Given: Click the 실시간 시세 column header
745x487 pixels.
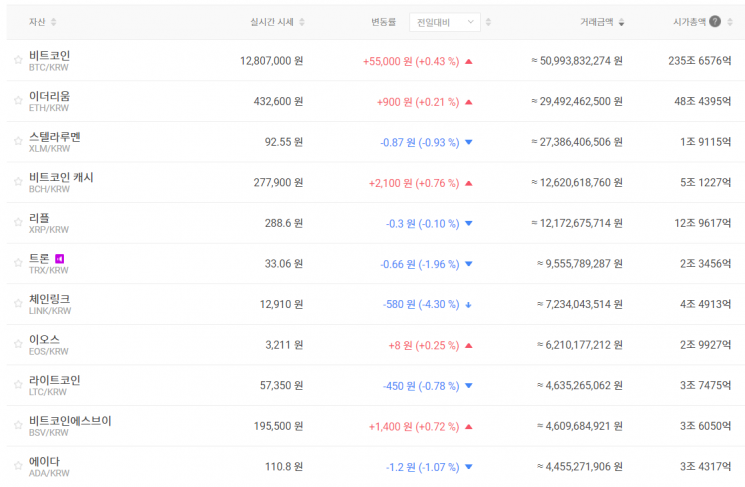Looking at the screenshot, I should pyautogui.click(x=272, y=22).
